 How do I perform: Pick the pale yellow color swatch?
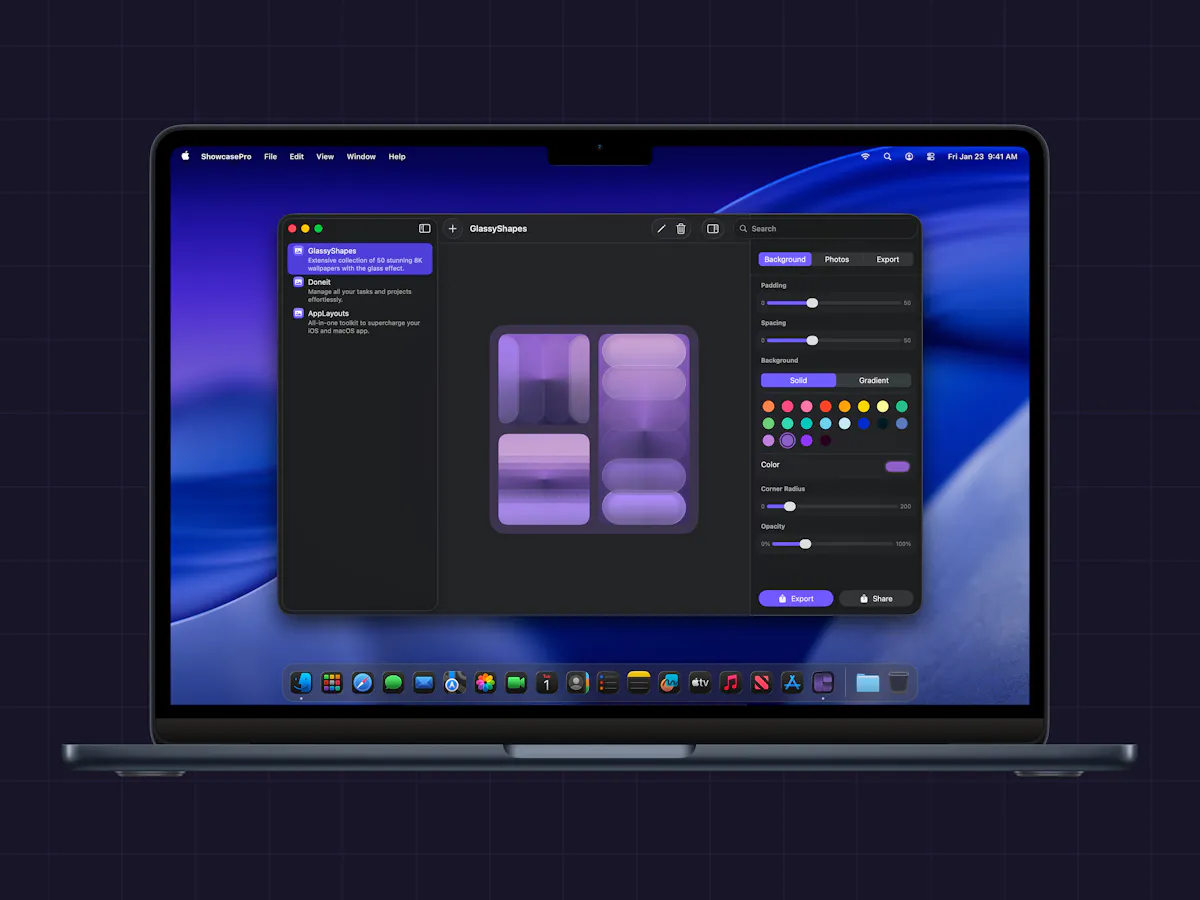click(x=883, y=406)
